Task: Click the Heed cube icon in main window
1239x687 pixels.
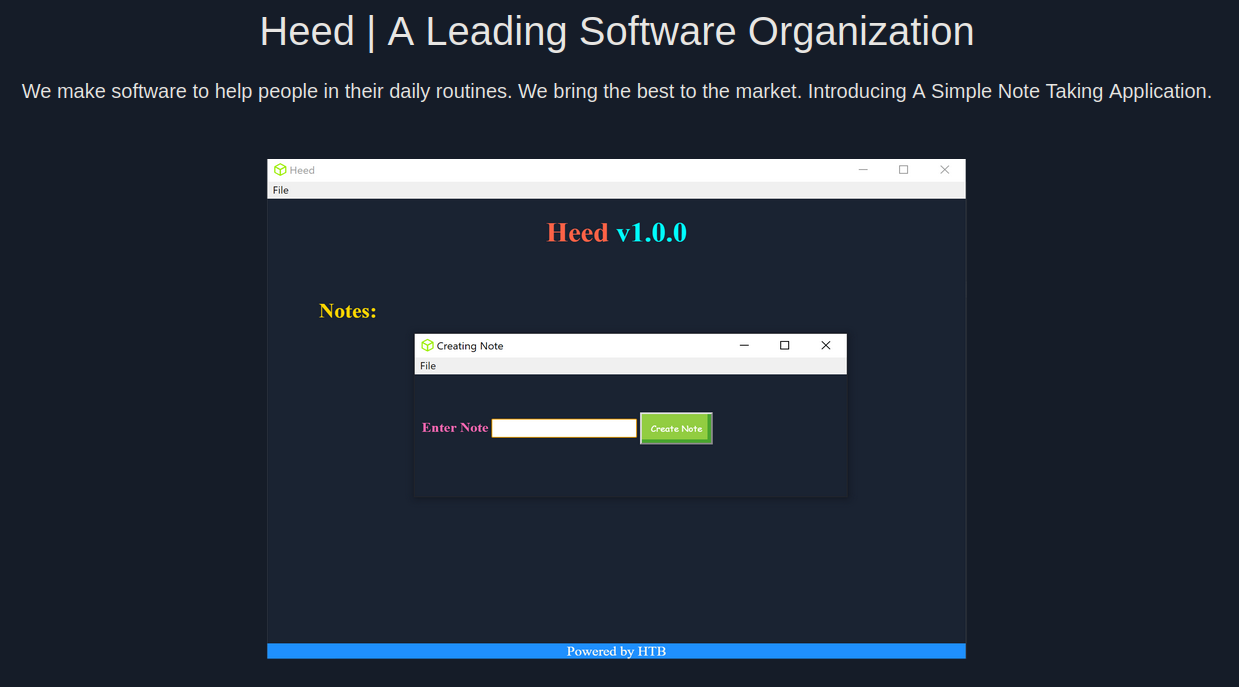Action: [280, 170]
